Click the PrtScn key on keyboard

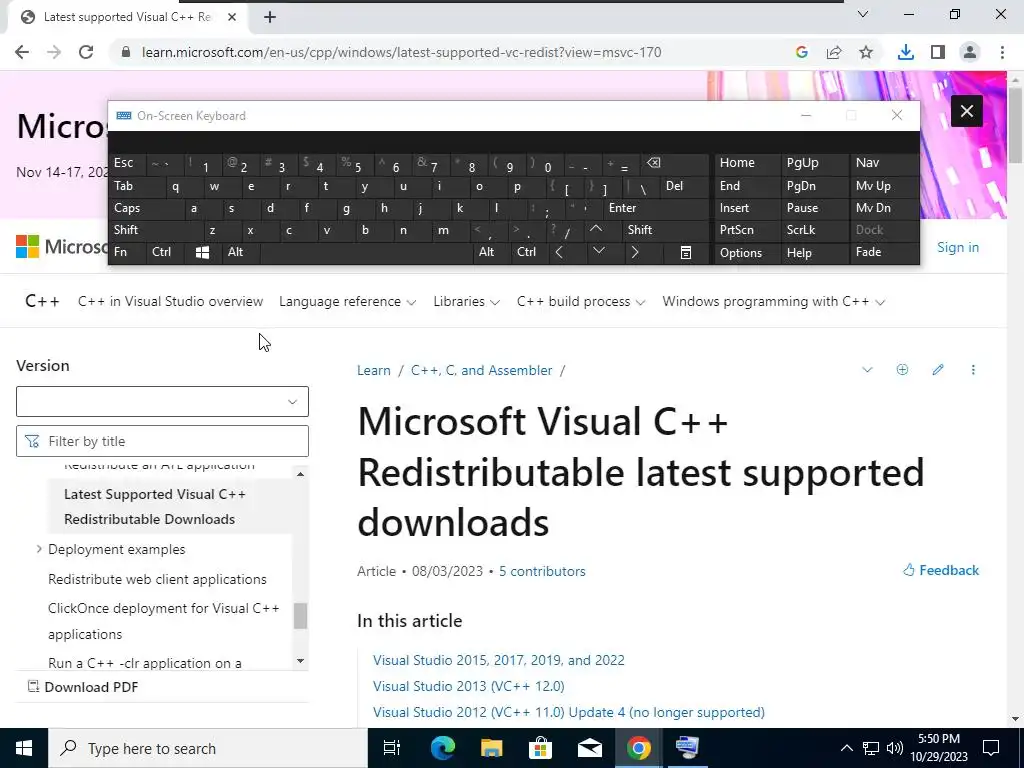(737, 230)
